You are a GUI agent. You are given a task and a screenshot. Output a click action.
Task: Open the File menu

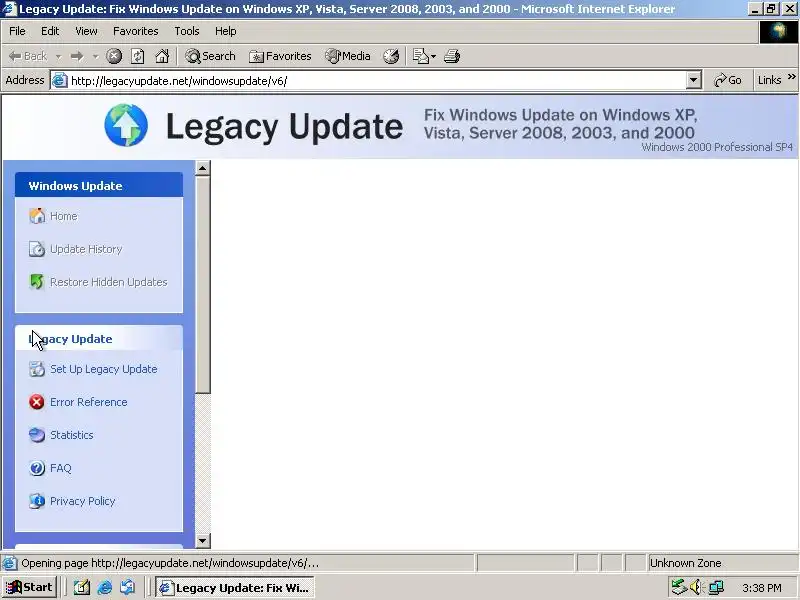pos(17,31)
